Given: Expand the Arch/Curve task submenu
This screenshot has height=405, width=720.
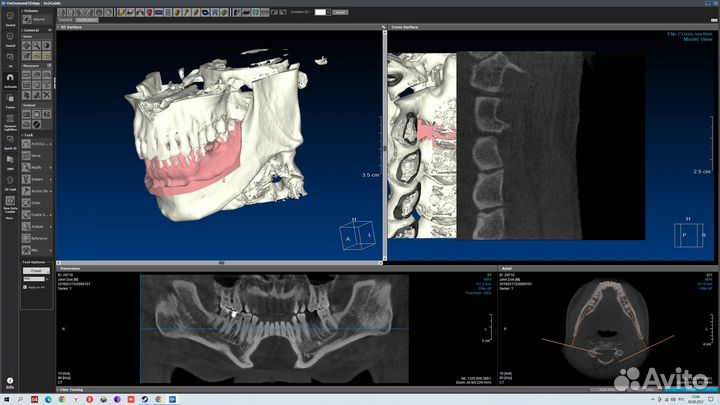Looking at the screenshot, I should pyautogui.click(x=51, y=144).
